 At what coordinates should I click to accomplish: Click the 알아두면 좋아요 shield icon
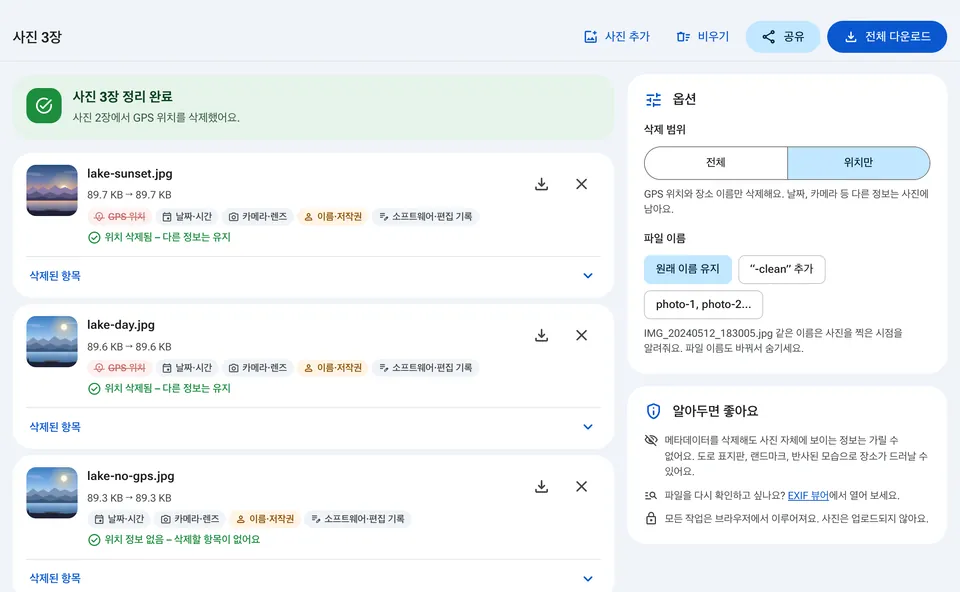pyautogui.click(x=653, y=411)
